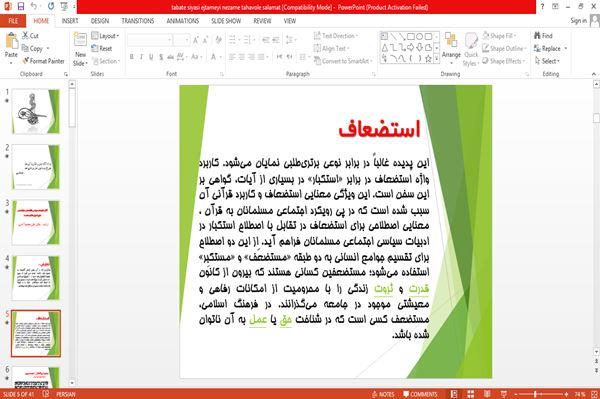This screenshot has width=600, height=399.
Task: Open the FILE tab
Action: [x=13, y=21]
